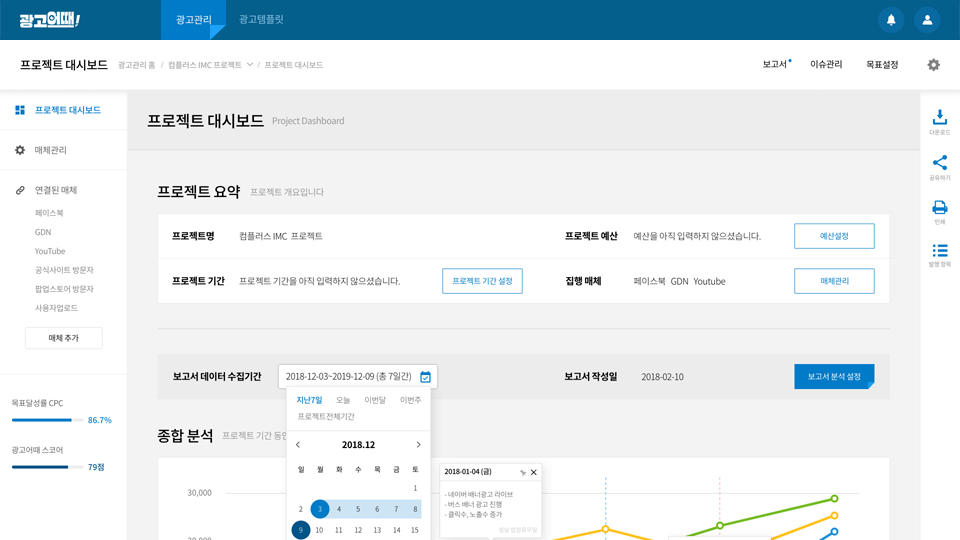Click the 매체관리 gear icon in sidebar

pos(20,150)
